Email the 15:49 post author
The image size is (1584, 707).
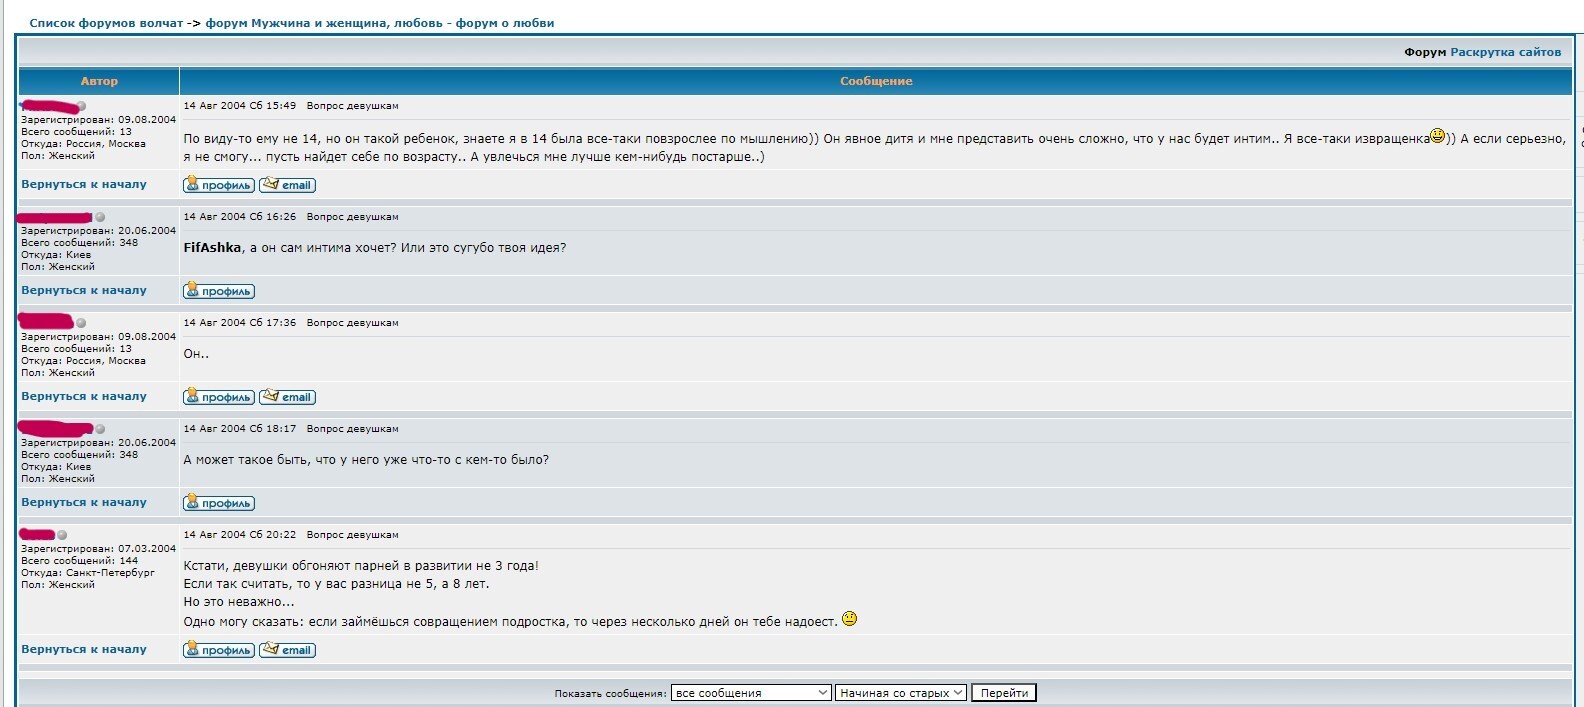(x=288, y=185)
